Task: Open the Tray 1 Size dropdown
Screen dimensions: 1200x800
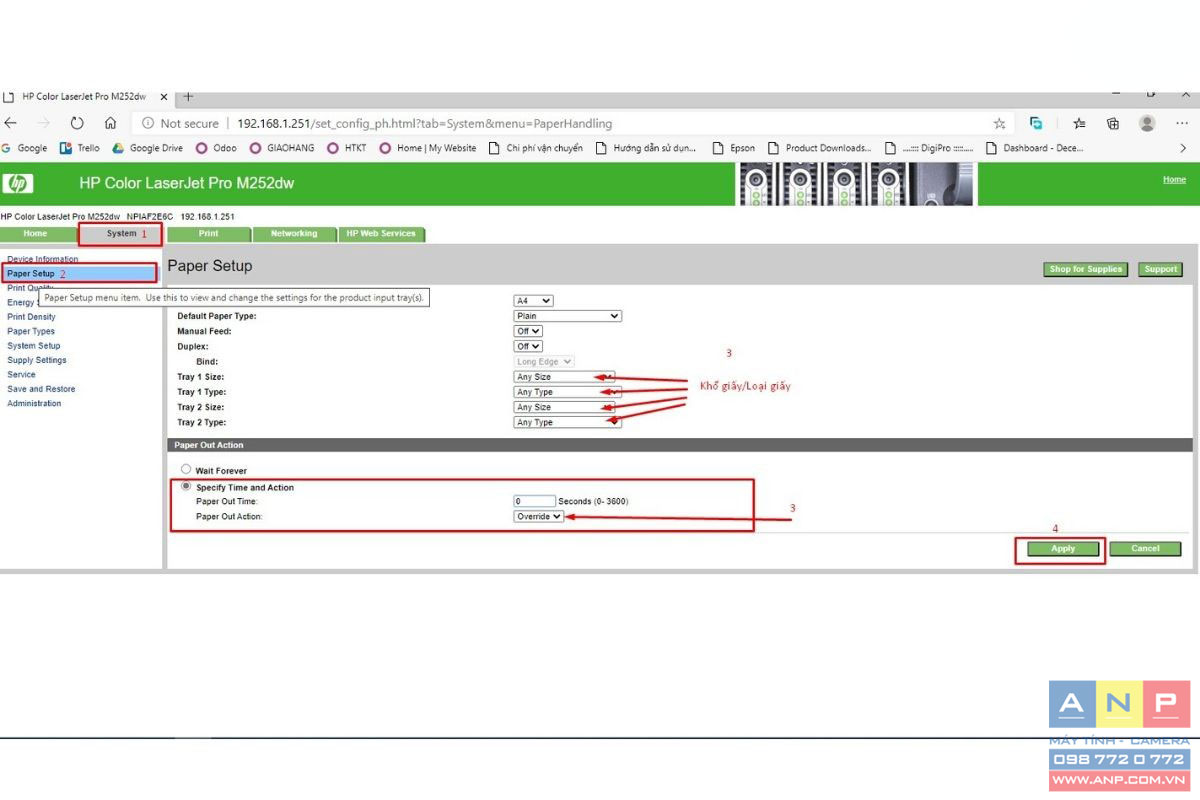Action: click(564, 377)
